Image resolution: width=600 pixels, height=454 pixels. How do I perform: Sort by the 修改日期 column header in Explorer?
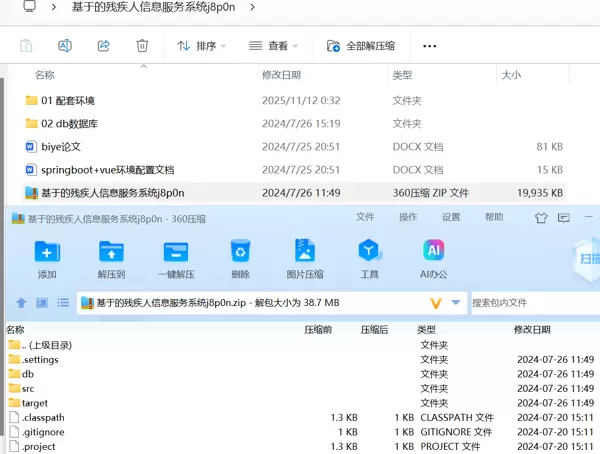pos(281,75)
